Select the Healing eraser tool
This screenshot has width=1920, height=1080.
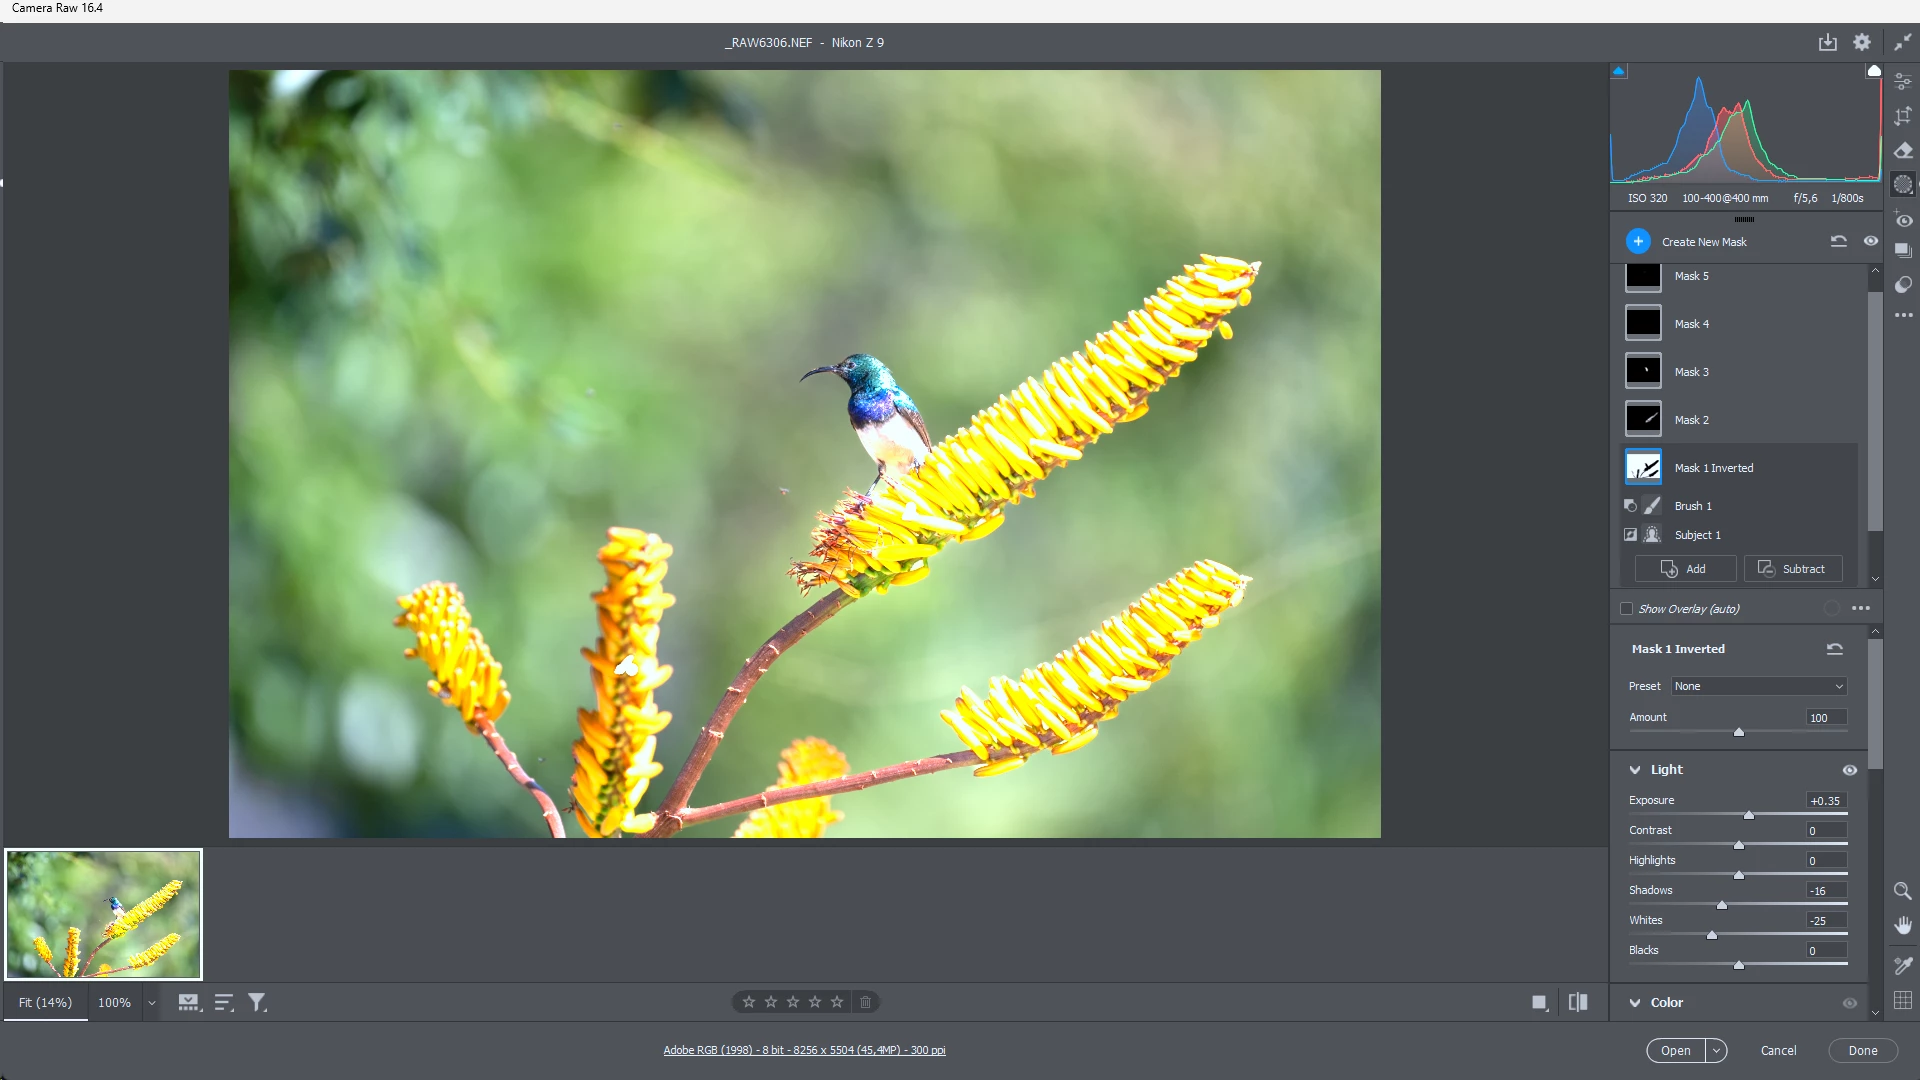point(1903,150)
